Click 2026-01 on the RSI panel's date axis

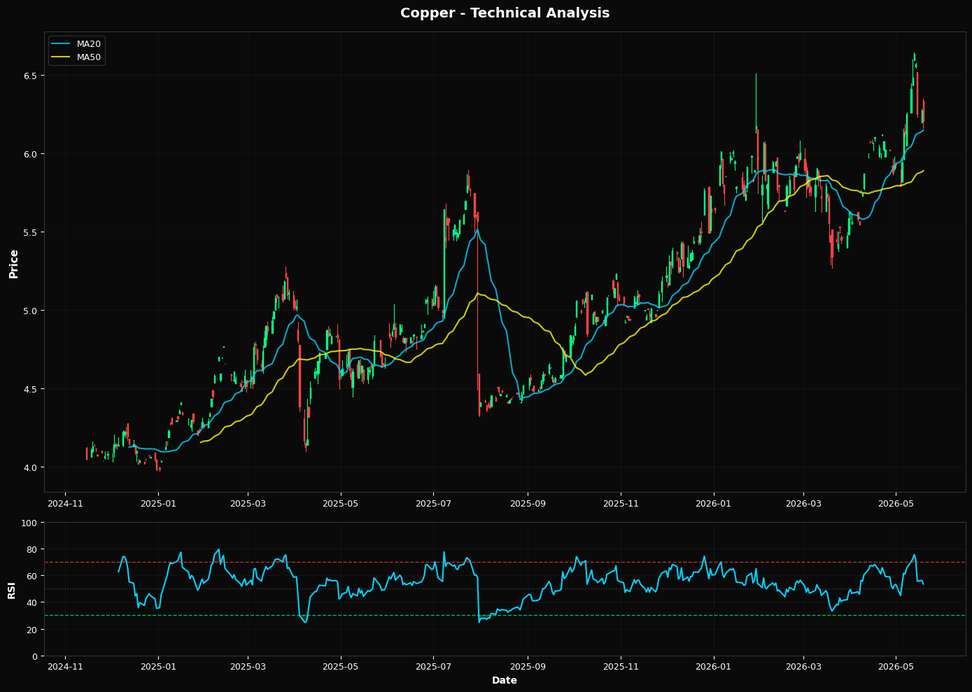coord(714,667)
